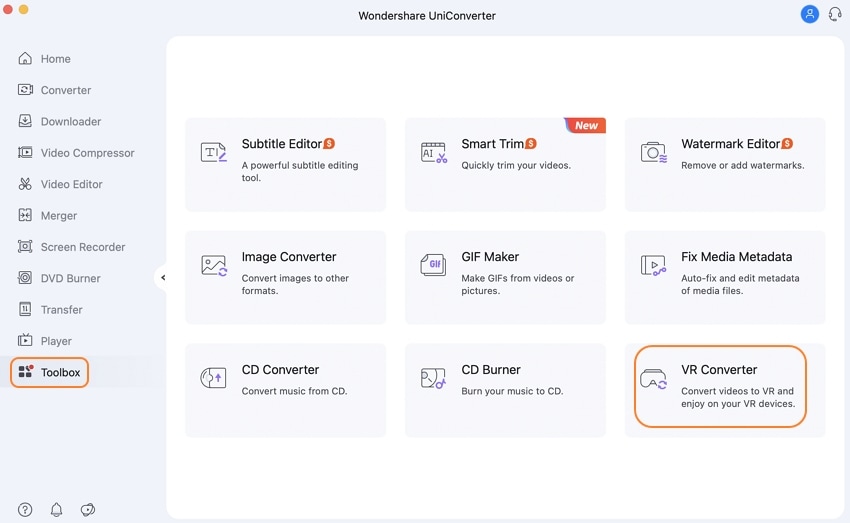The image size is (850, 523).
Task: Click "A powerful subtitle editing tool." text
Action: point(300,171)
